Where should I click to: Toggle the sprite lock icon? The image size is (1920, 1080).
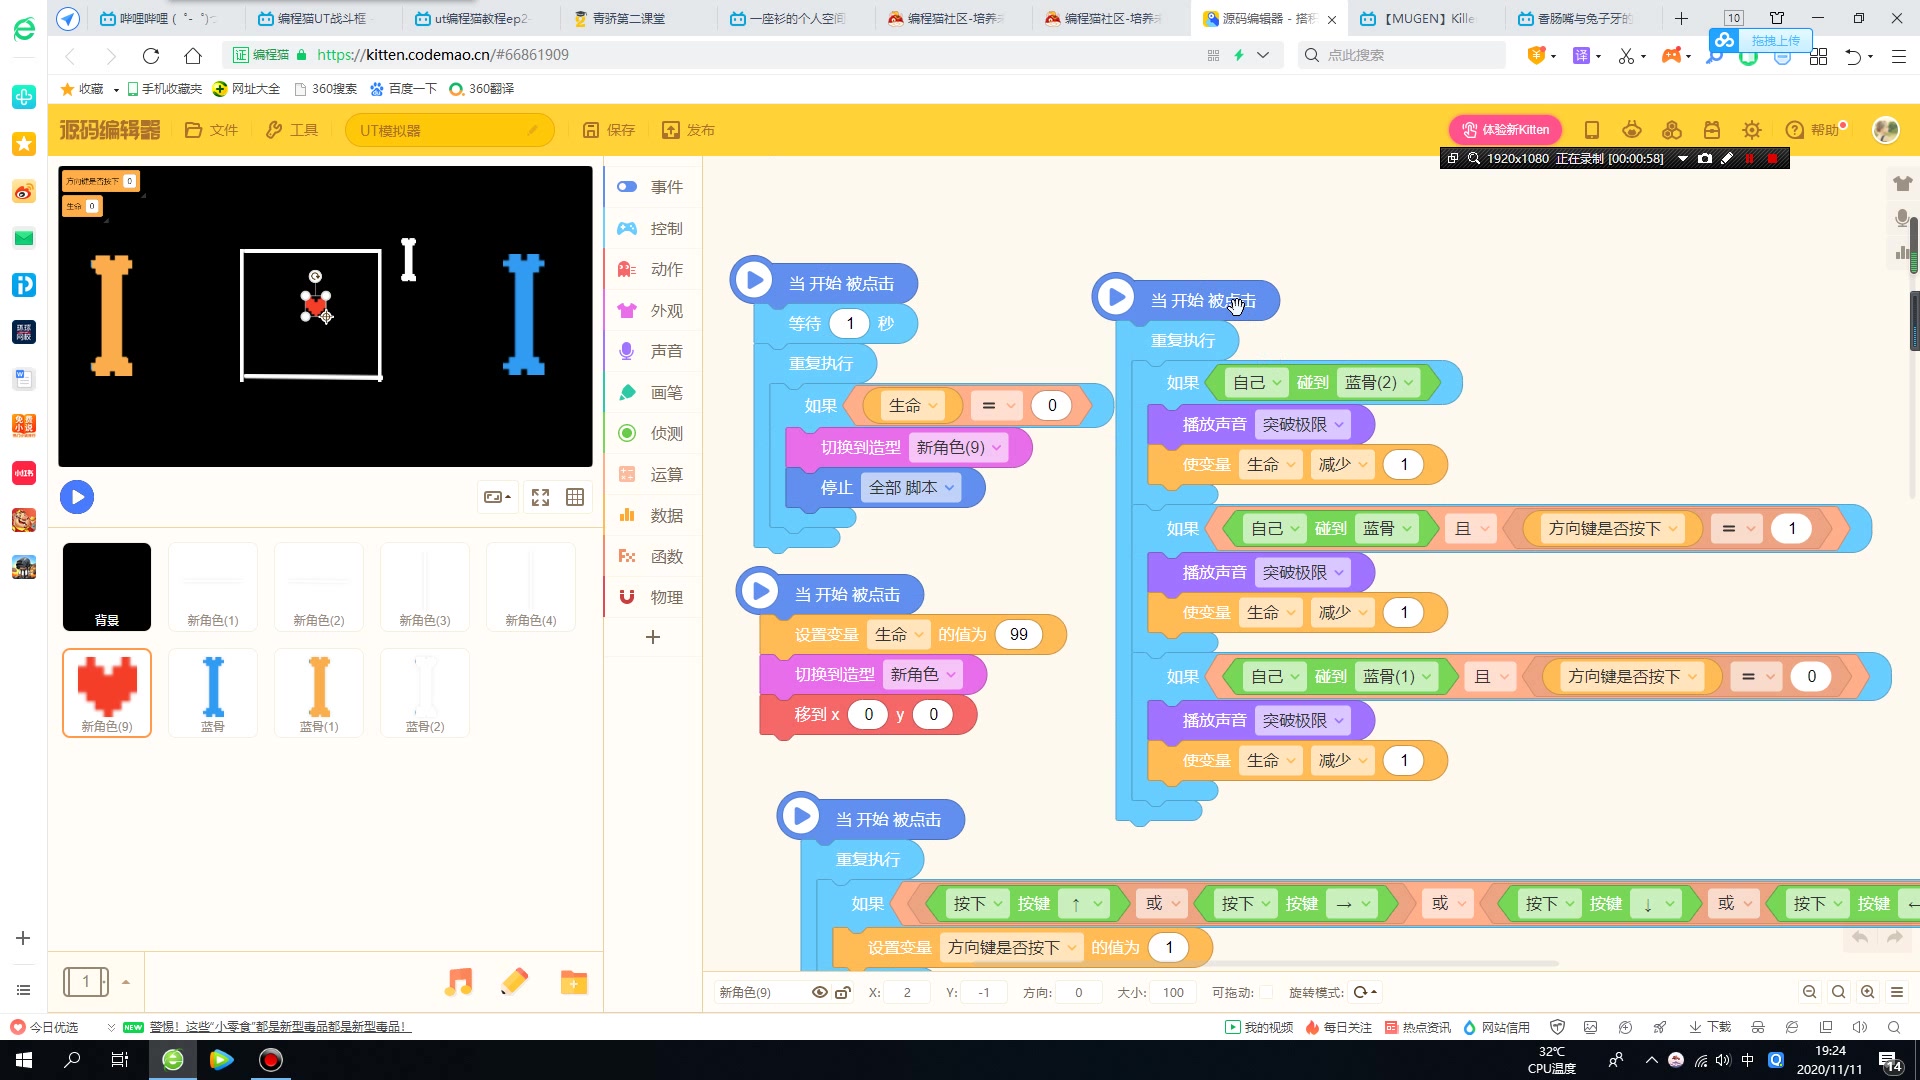pos(843,992)
